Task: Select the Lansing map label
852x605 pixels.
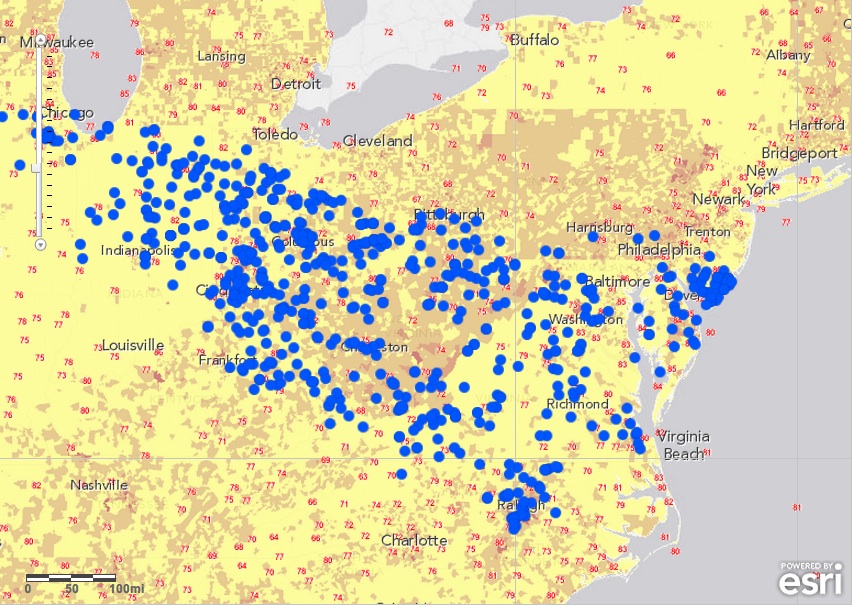Action: [x=221, y=56]
